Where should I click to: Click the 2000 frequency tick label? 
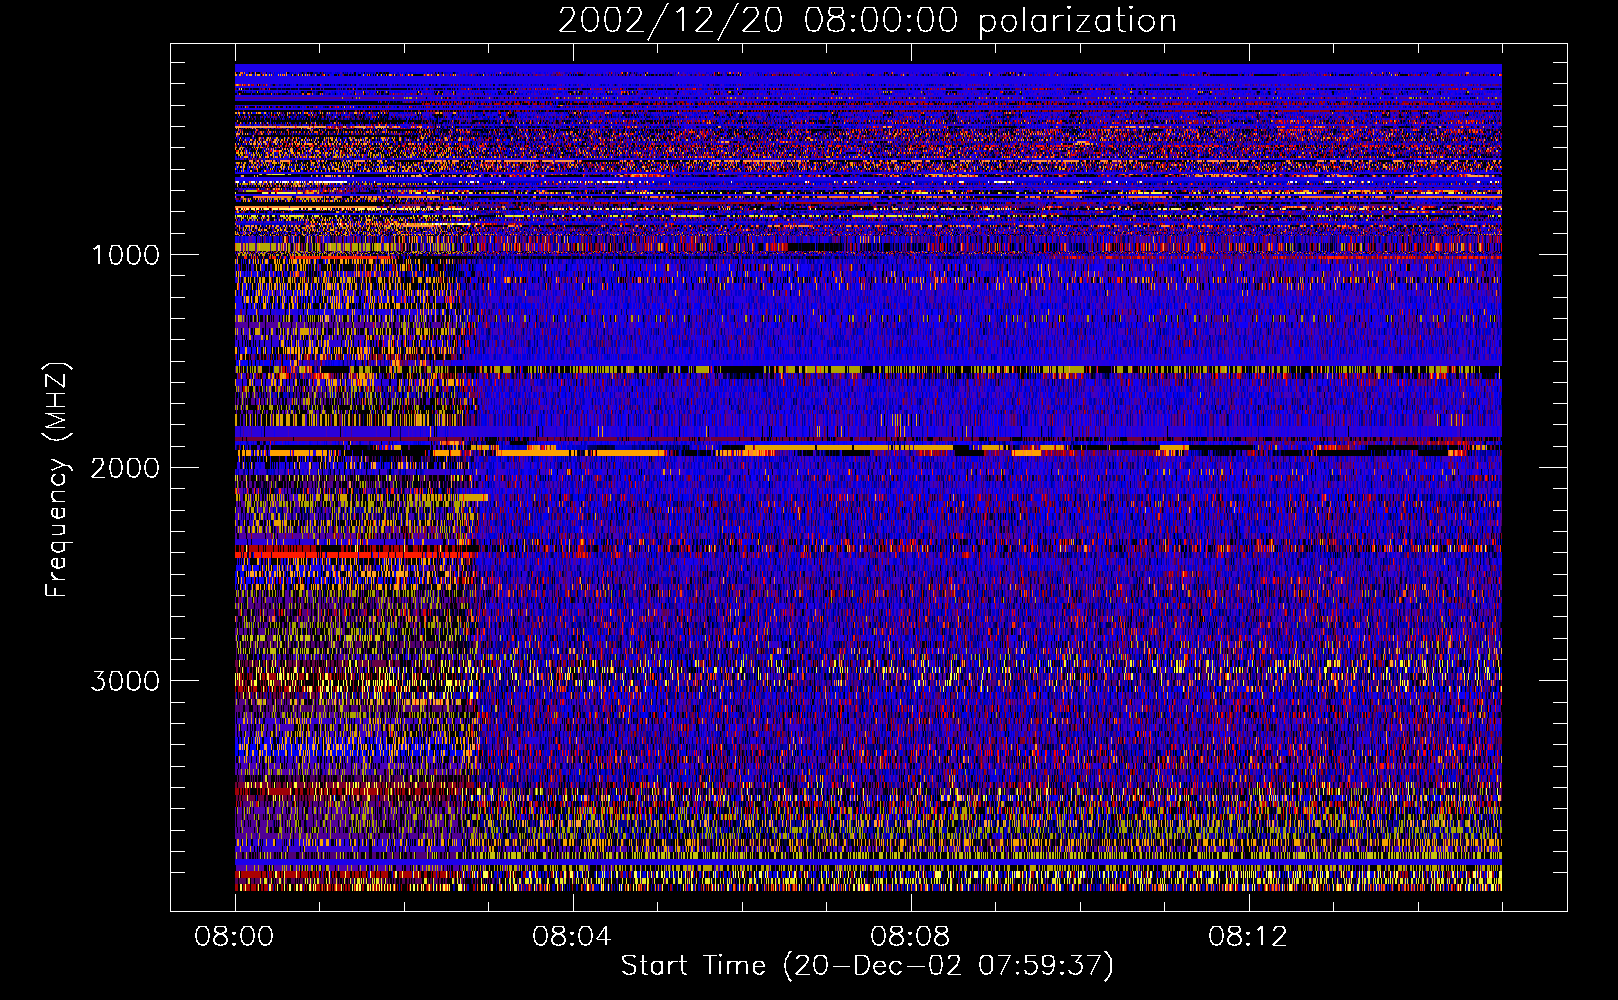126,468
